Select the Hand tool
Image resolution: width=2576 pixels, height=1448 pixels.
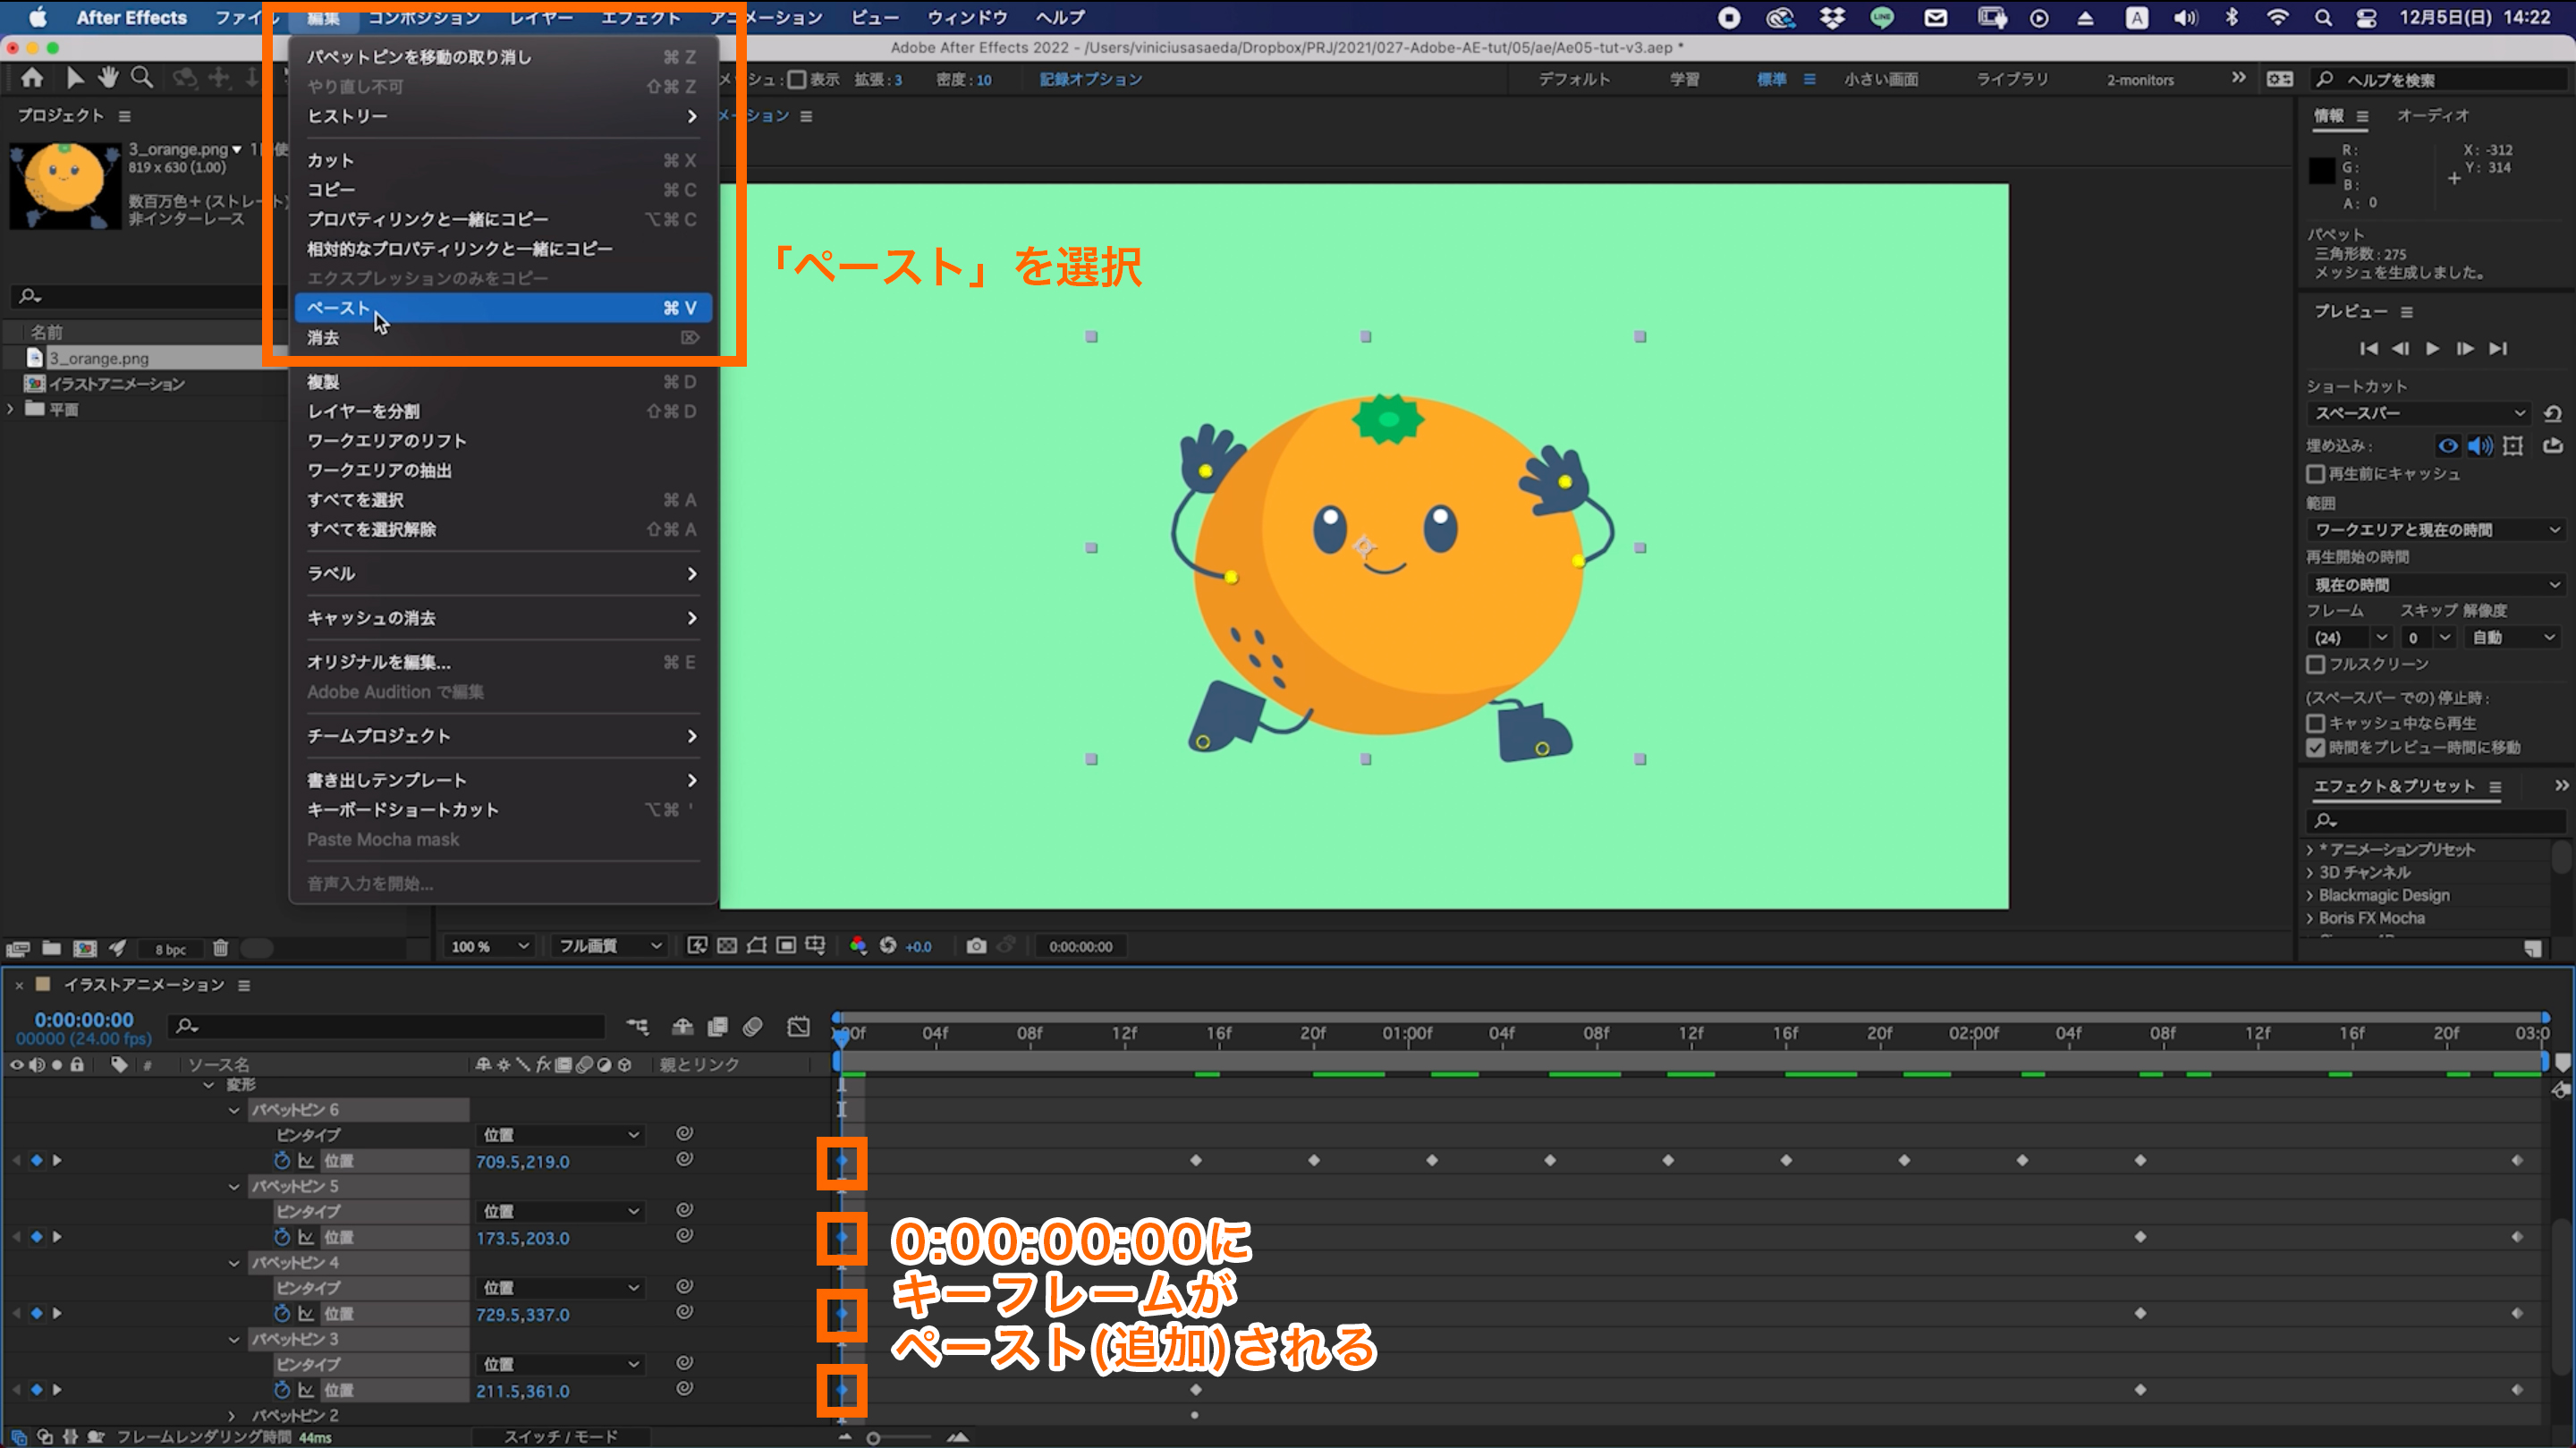point(108,78)
